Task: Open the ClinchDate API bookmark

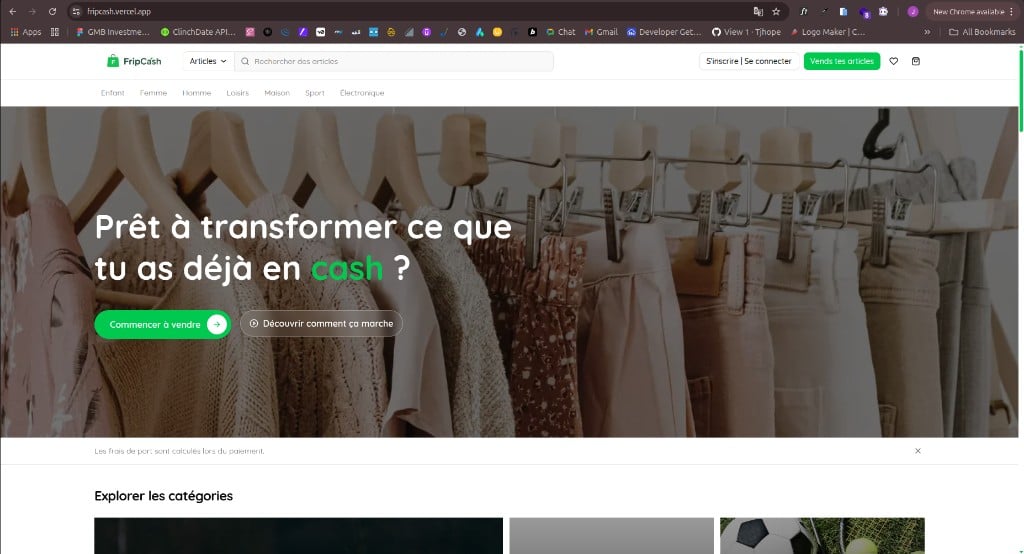Action: pos(198,31)
